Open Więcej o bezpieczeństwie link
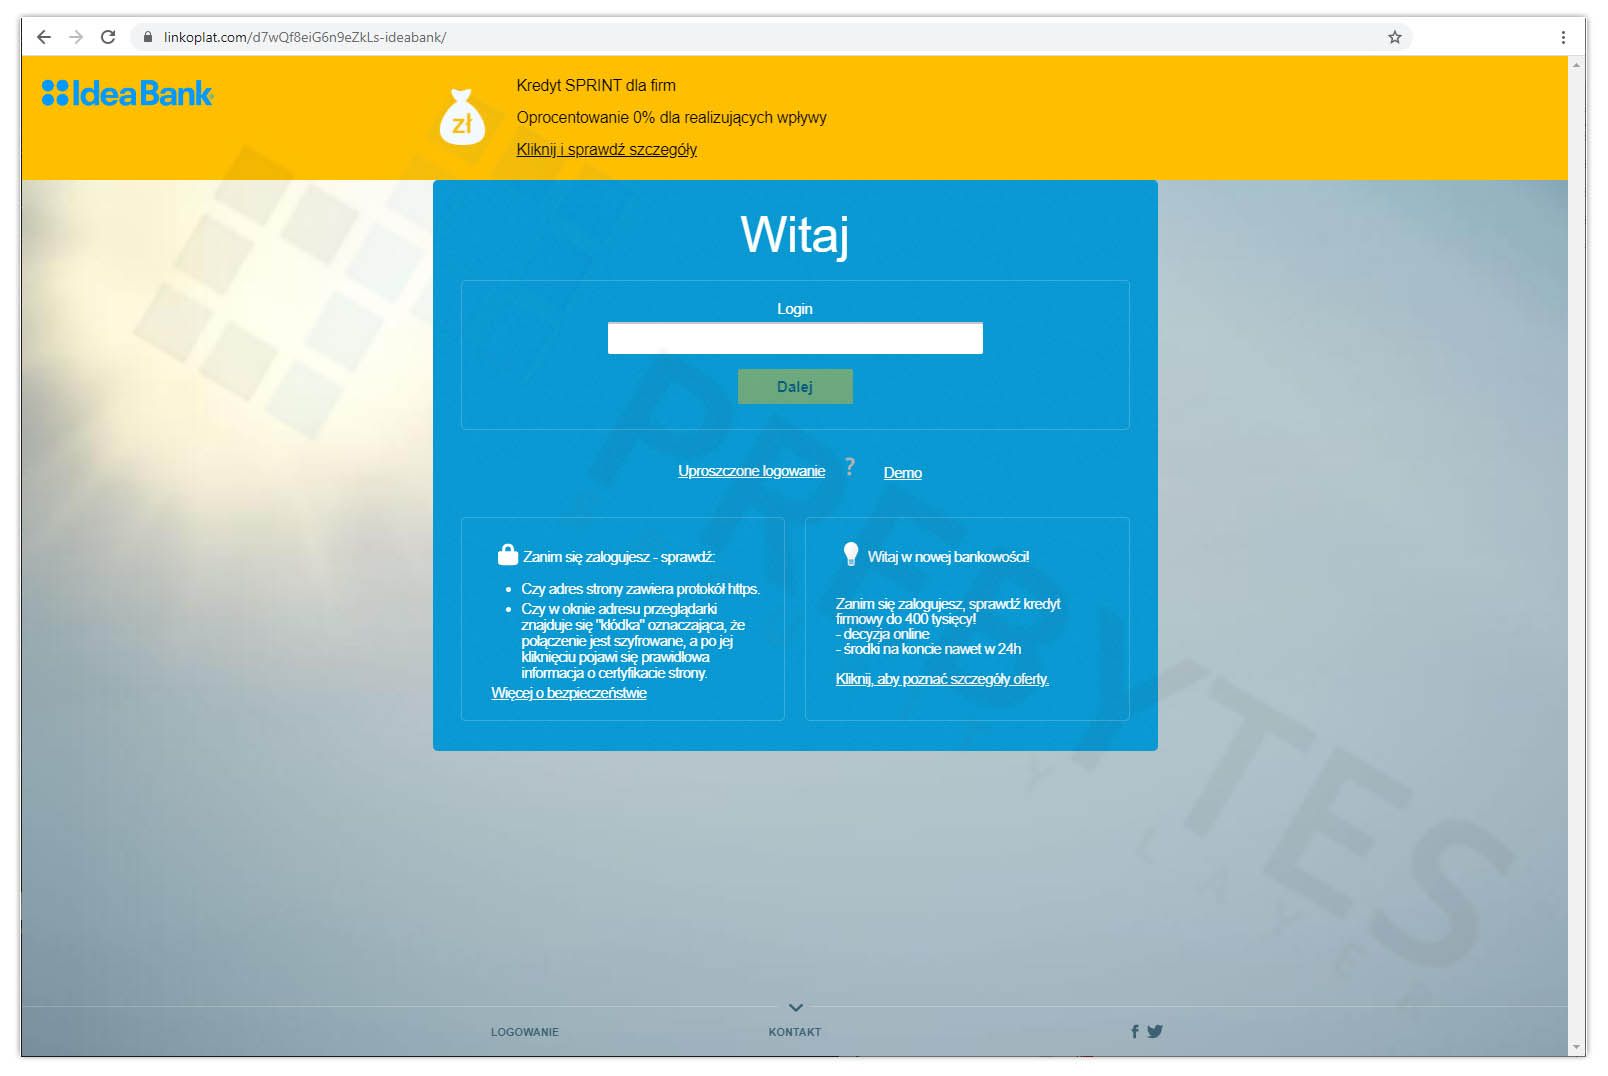This screenshot has height=1076, width=1608. pyautogui.click(x=569, y=693)
